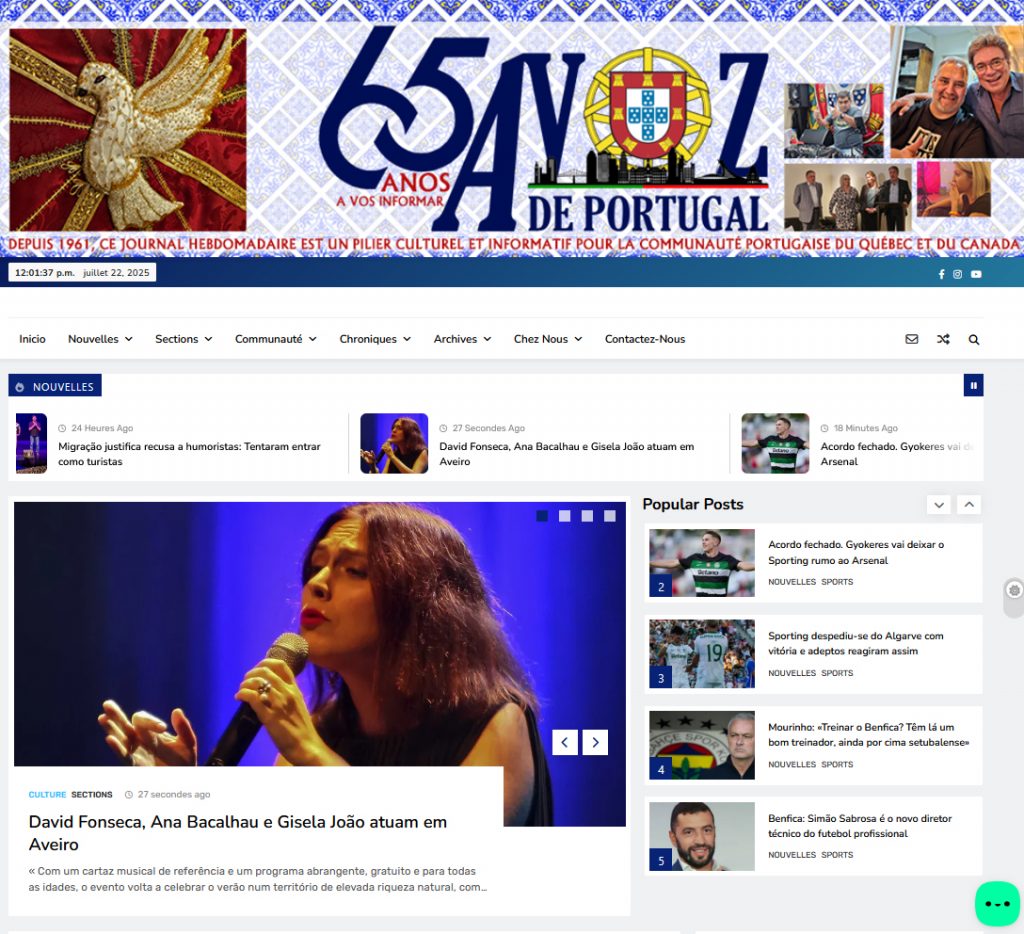Expand the Nouvelles menu dropdown
Viewport: 1024px width, 934px height.
(100, 339)
